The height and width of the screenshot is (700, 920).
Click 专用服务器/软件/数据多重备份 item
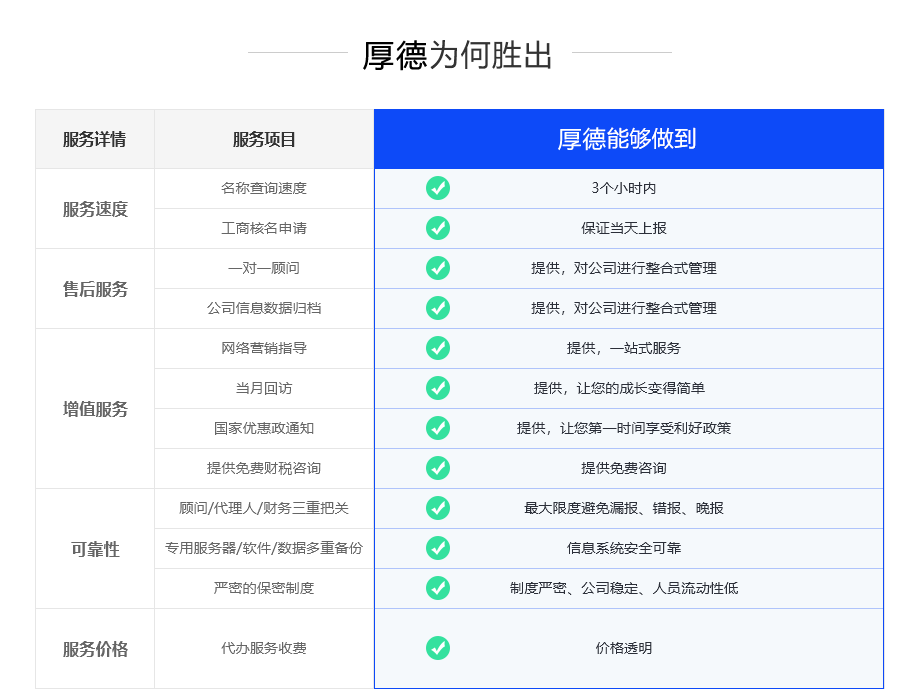pos(264,548)
